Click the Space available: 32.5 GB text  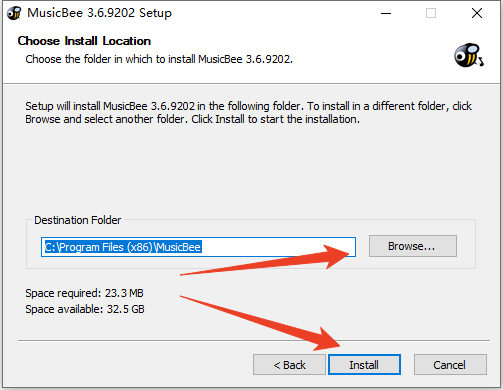[85, 309]
